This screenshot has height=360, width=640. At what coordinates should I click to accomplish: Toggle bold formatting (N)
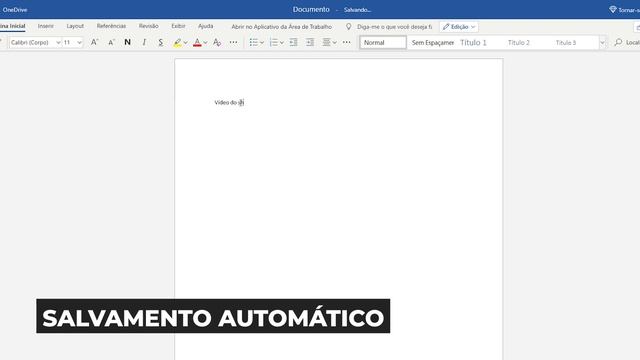tap(127, 42)
